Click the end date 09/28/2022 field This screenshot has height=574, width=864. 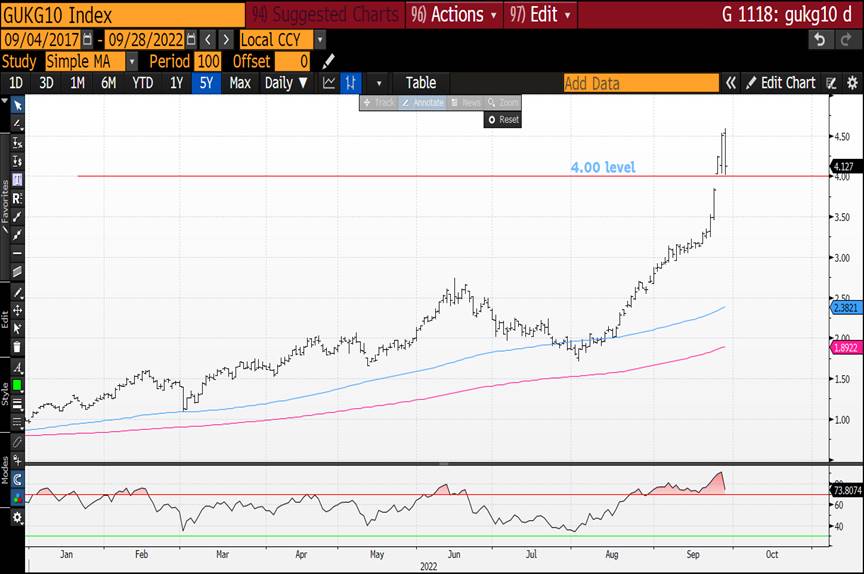point(145,40)
